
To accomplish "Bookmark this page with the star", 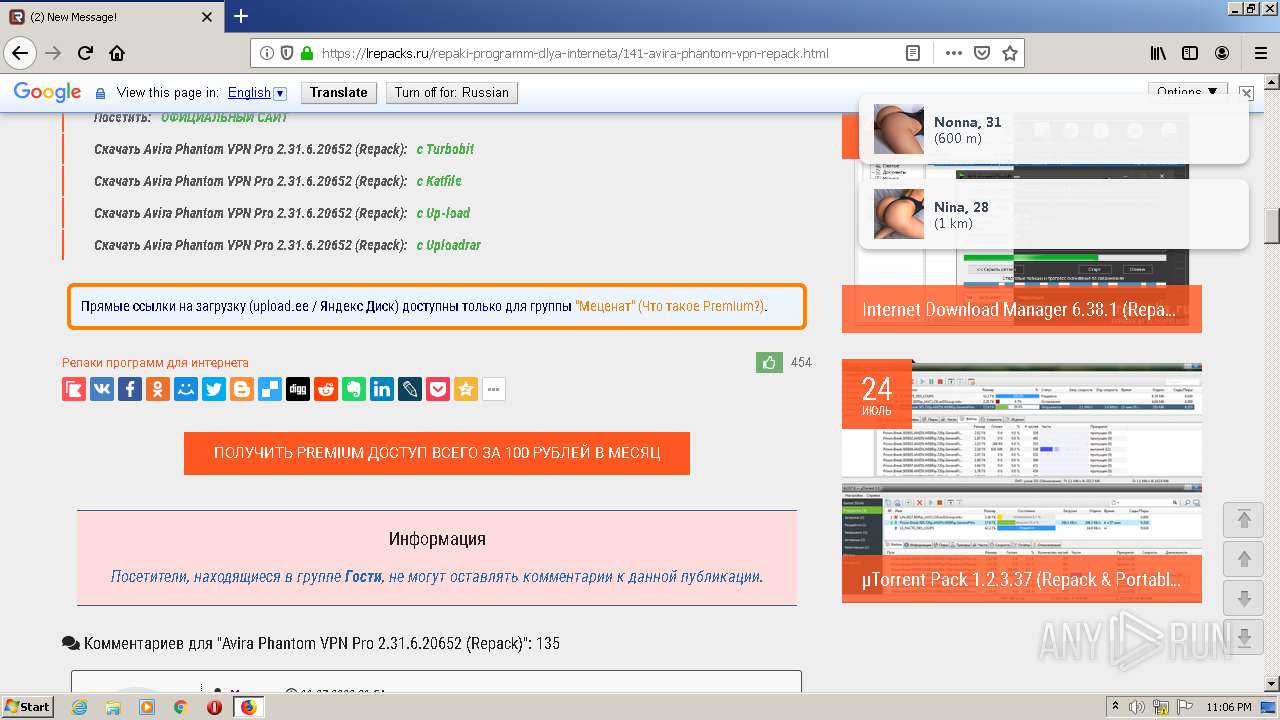I will (1010, 53).
